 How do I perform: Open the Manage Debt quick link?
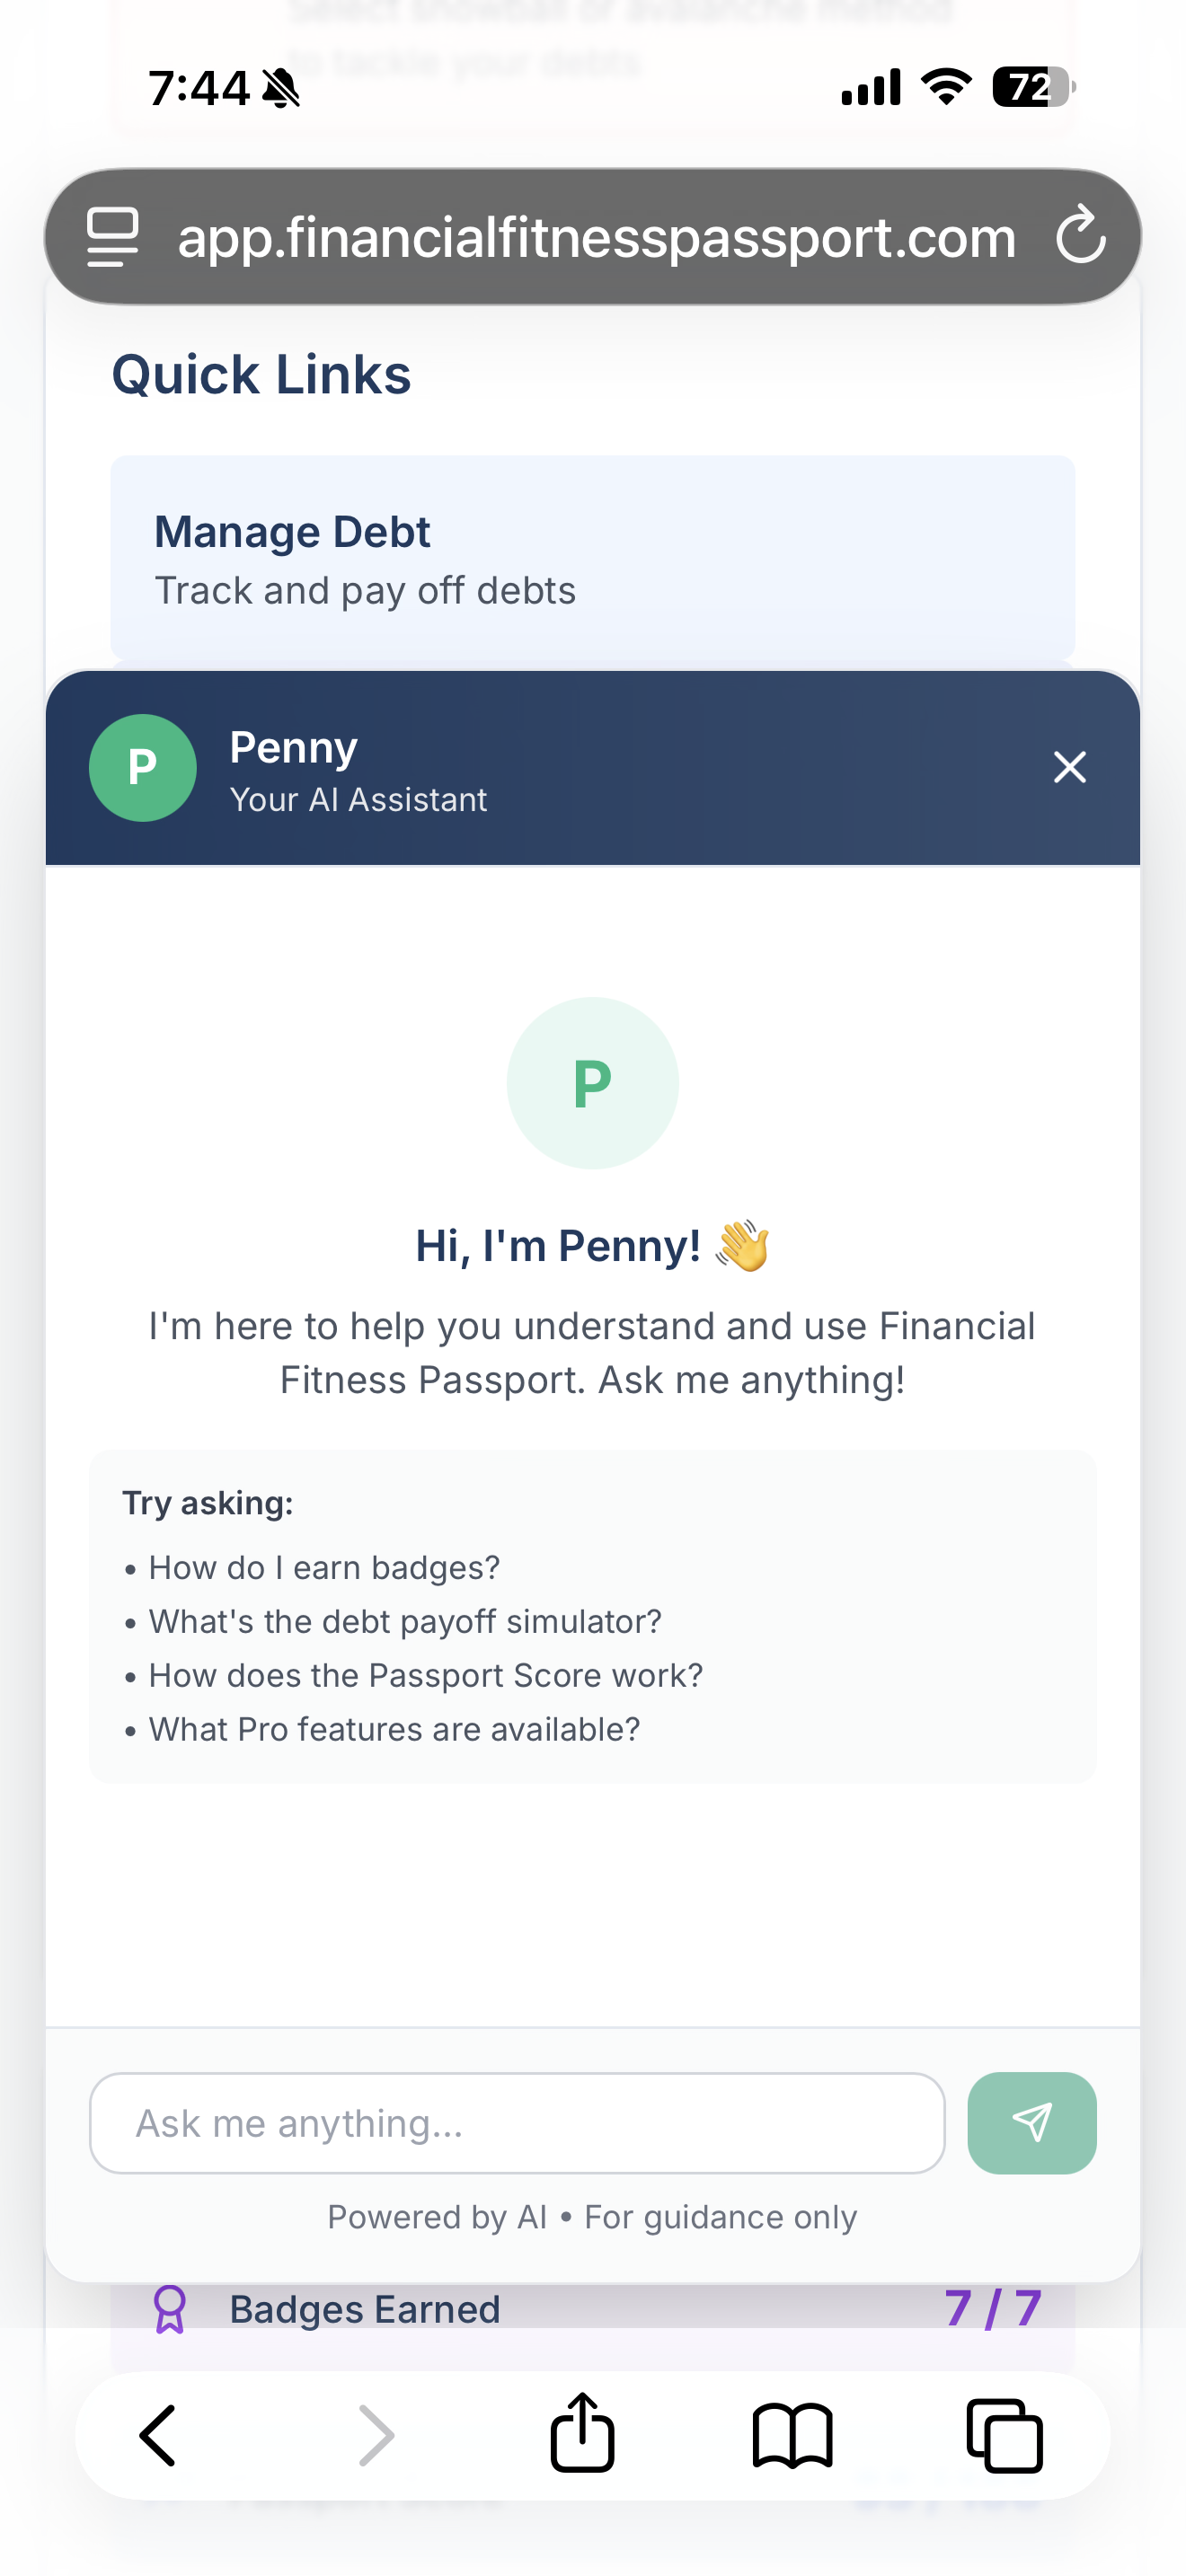click(x=592, y=558)
